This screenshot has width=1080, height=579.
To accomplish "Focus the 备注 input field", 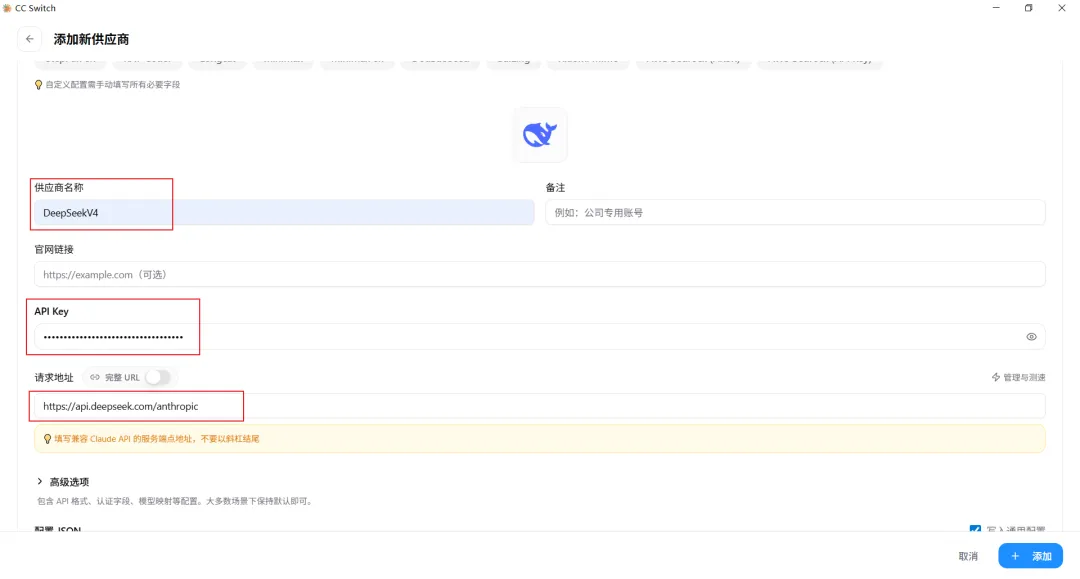I will (795, 213).
